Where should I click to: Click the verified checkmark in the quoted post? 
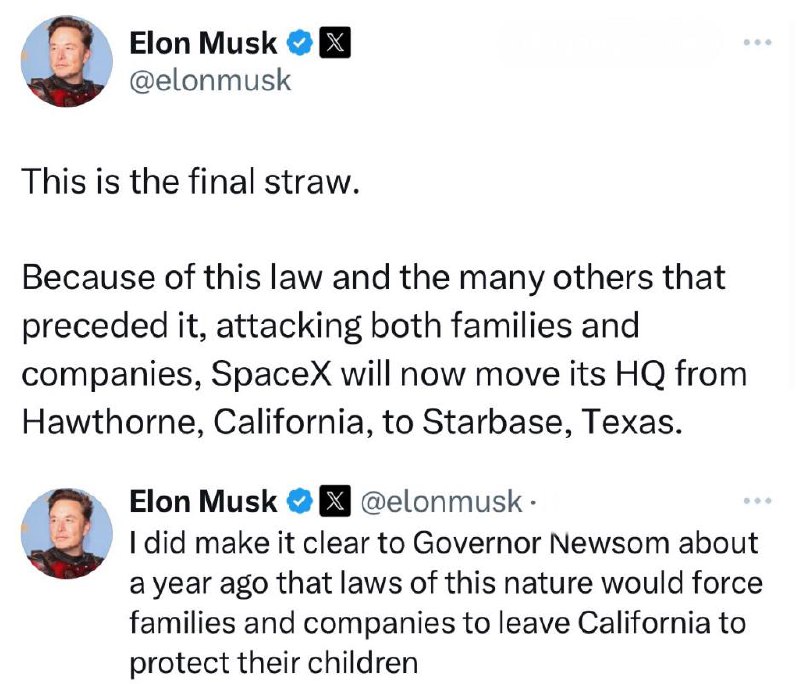click(x=299, y=501)
